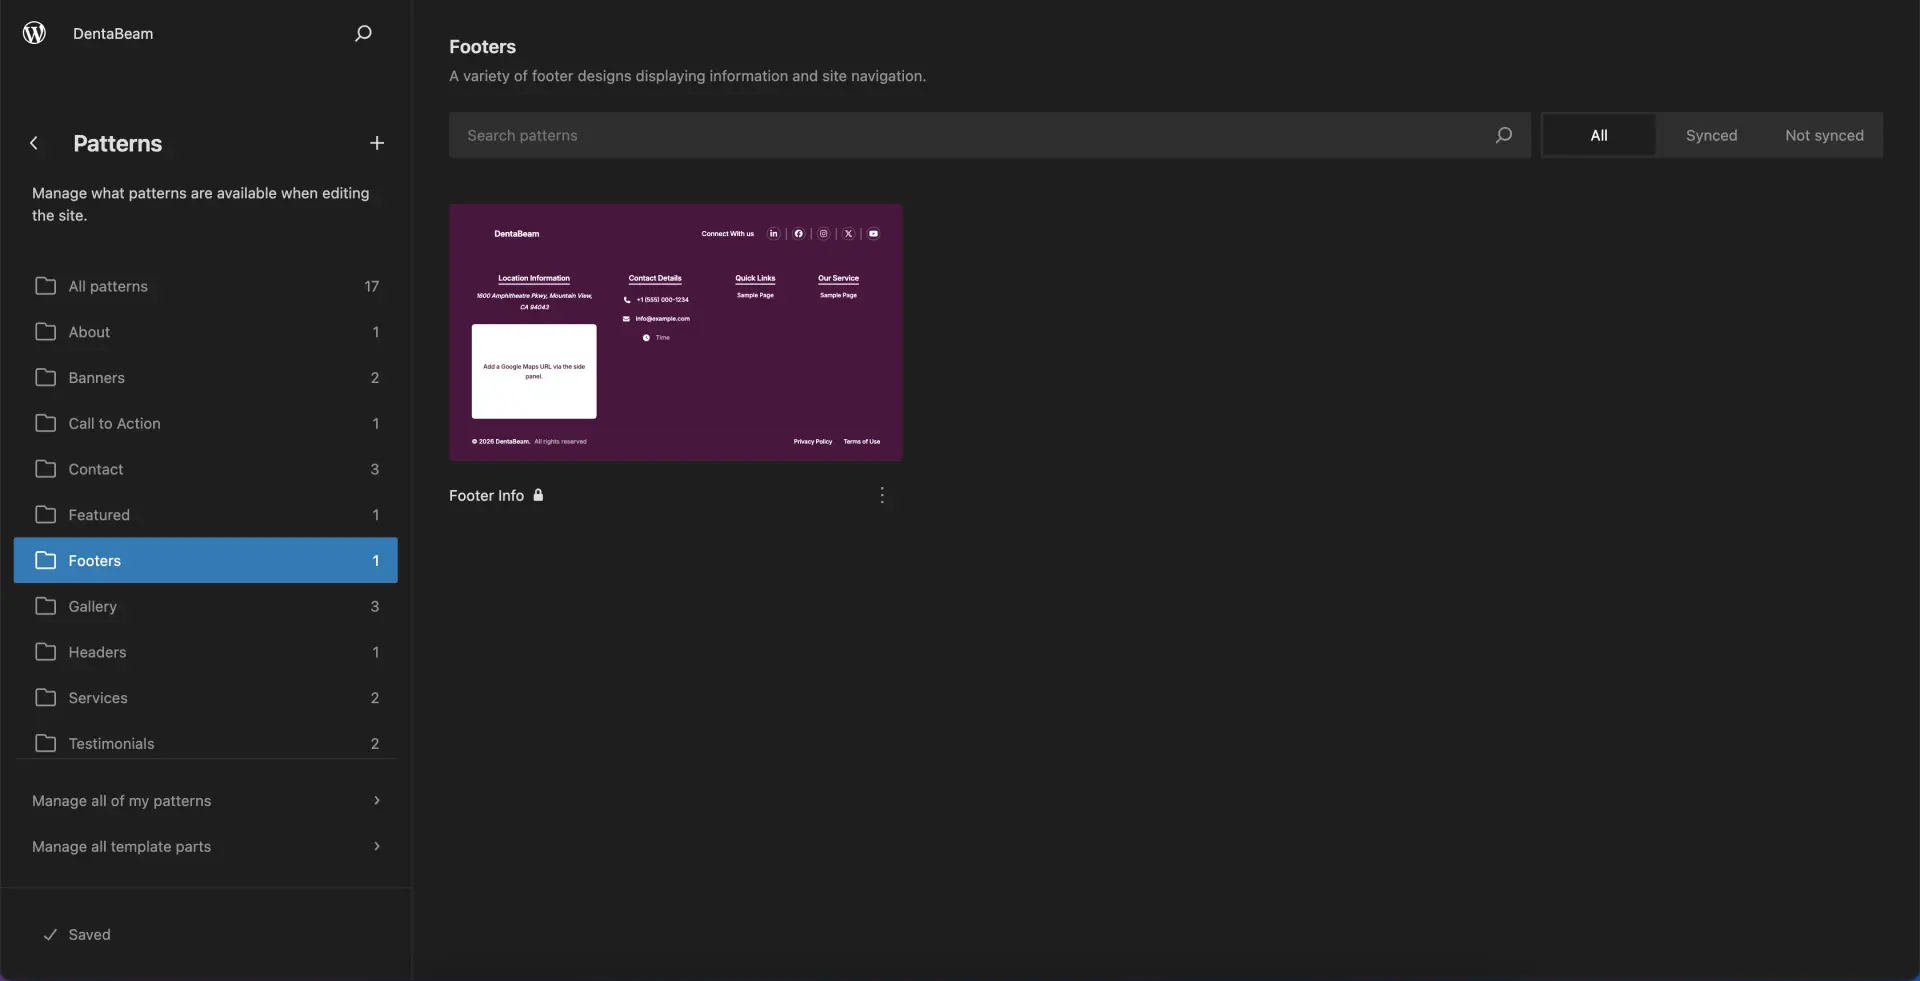1920x981 pixels.
Task: Click the lock icon beside Footer Info
Action: [538, 495]
